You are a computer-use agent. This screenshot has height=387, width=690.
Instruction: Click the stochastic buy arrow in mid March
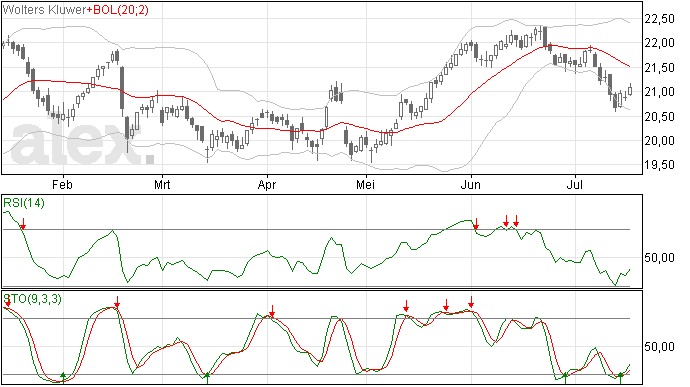click(x=207, y=377)
